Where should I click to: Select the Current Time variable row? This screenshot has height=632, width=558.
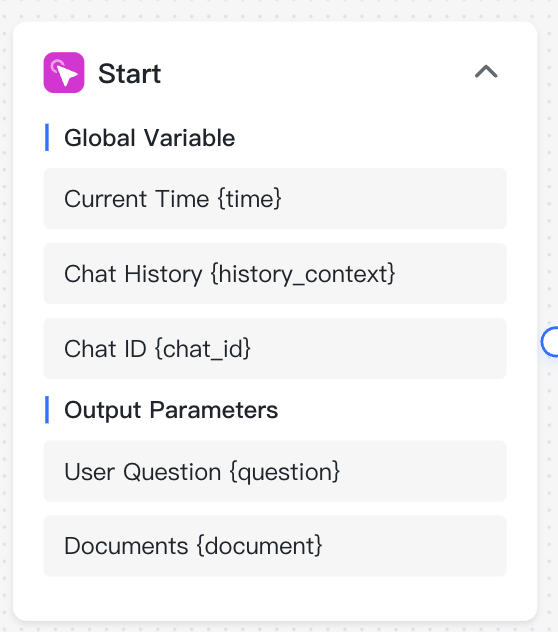coord(275,199)
